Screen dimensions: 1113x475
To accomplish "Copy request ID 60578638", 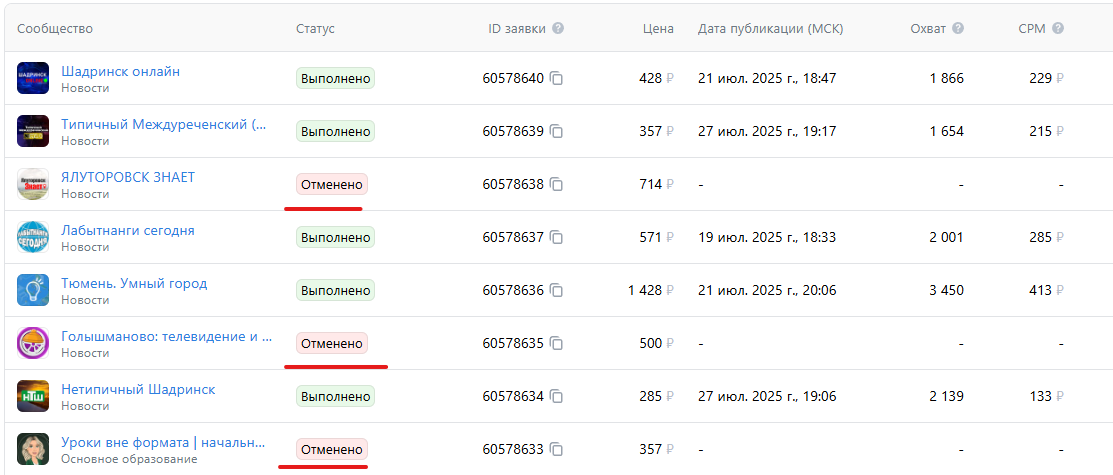I will pos(556,185).
